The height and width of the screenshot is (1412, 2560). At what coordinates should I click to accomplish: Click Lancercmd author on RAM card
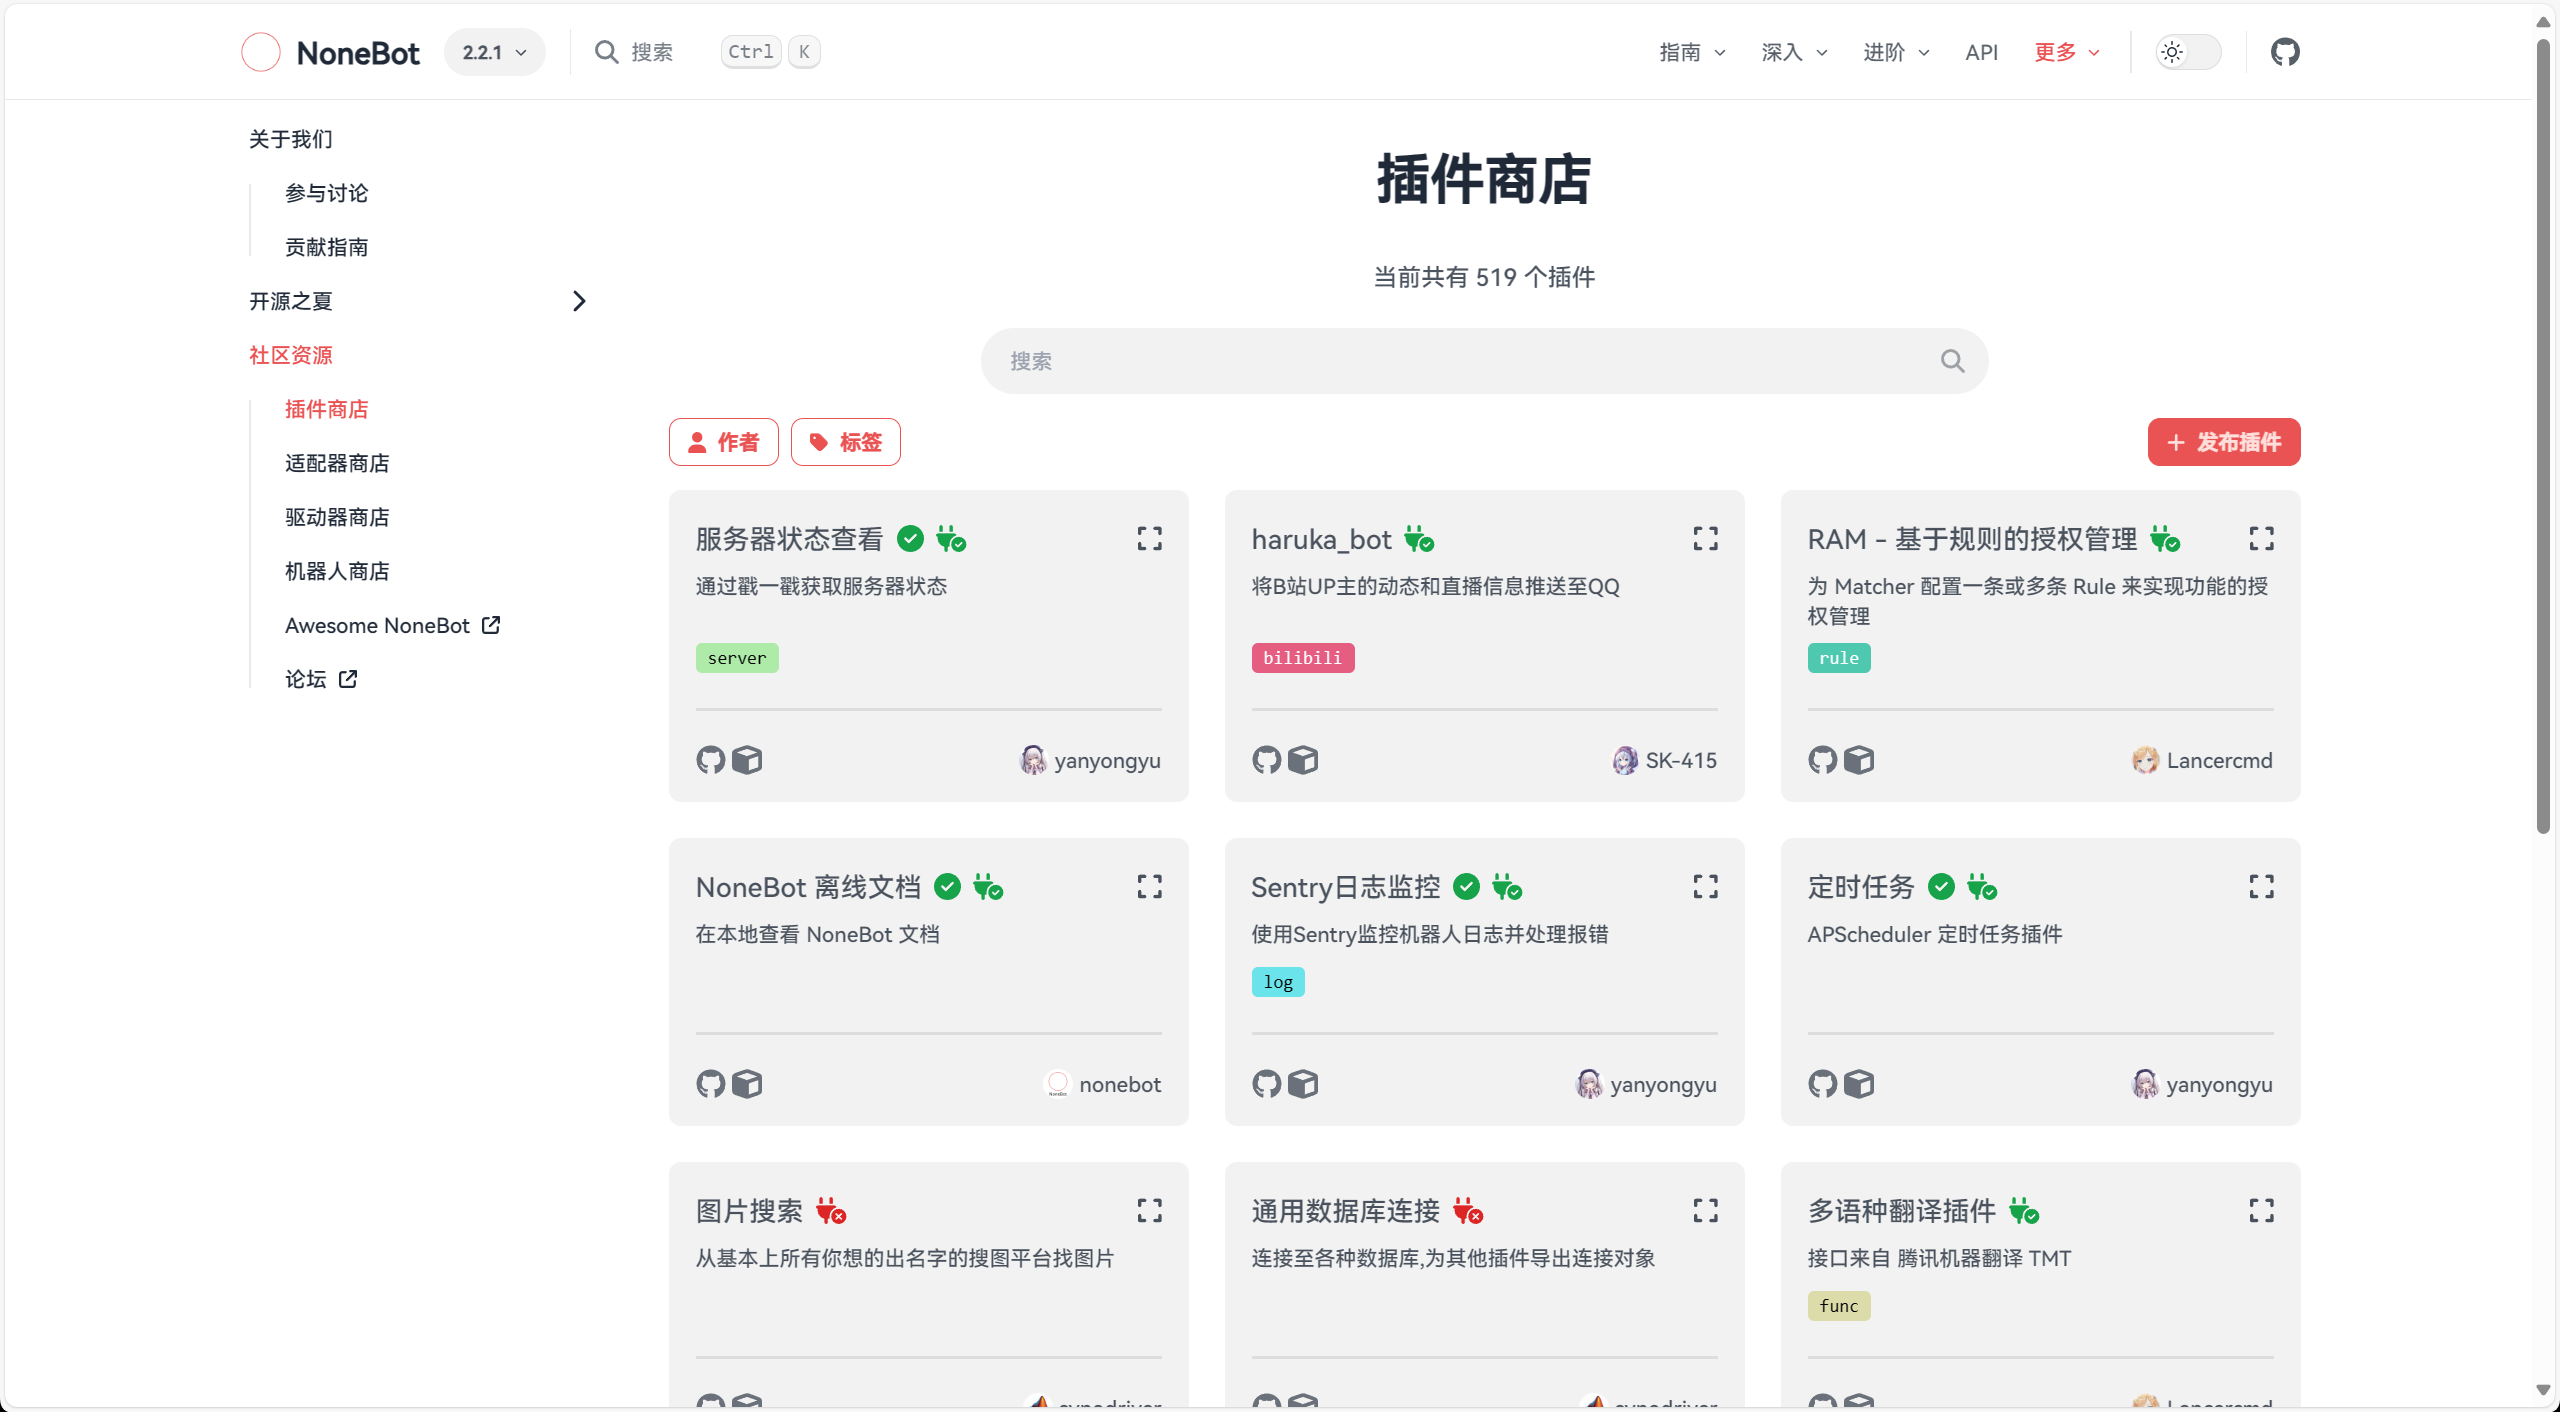pos(2202,760)
